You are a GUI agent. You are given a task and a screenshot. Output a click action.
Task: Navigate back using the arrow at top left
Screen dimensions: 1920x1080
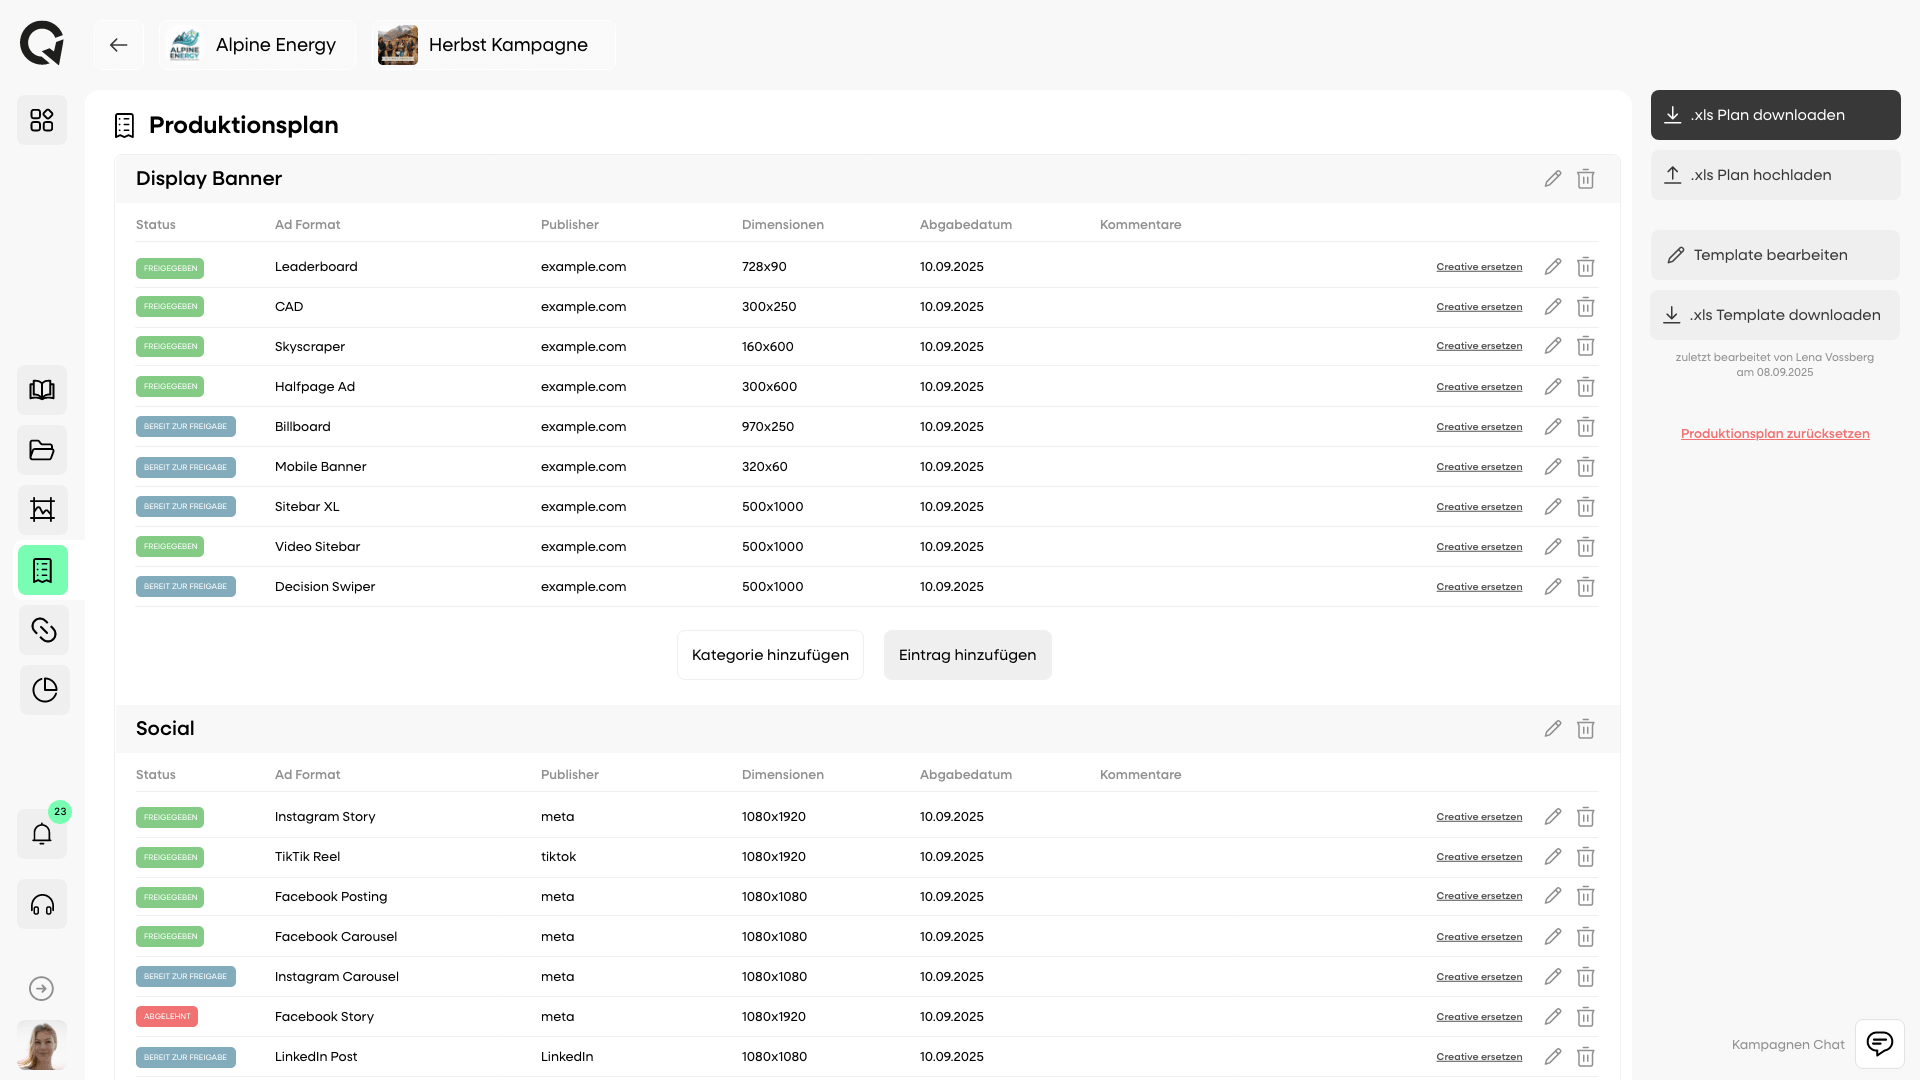pos(118,45)
